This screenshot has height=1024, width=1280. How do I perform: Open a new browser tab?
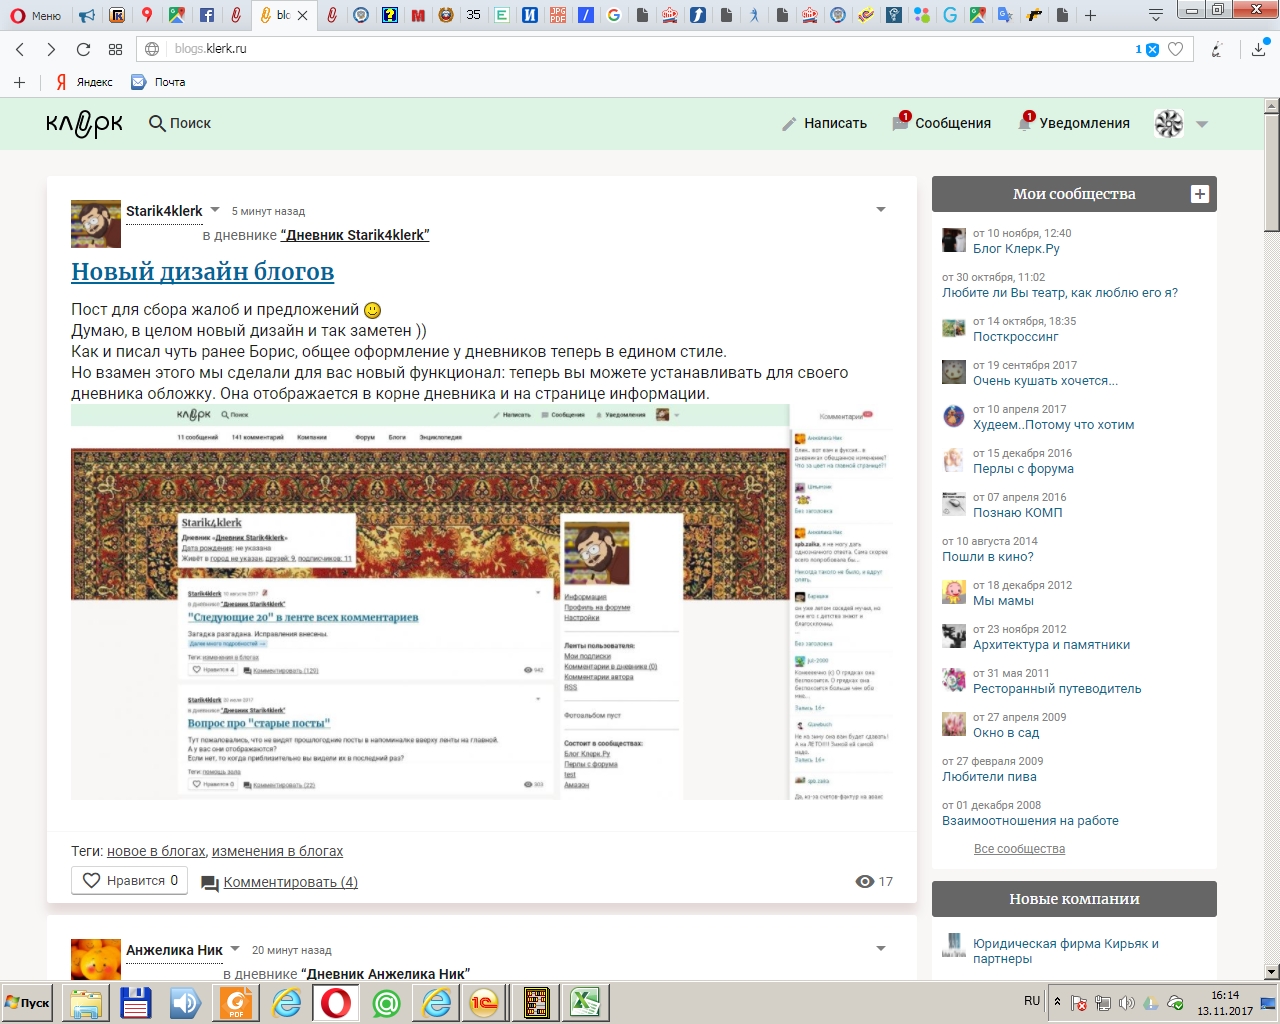1090,15
